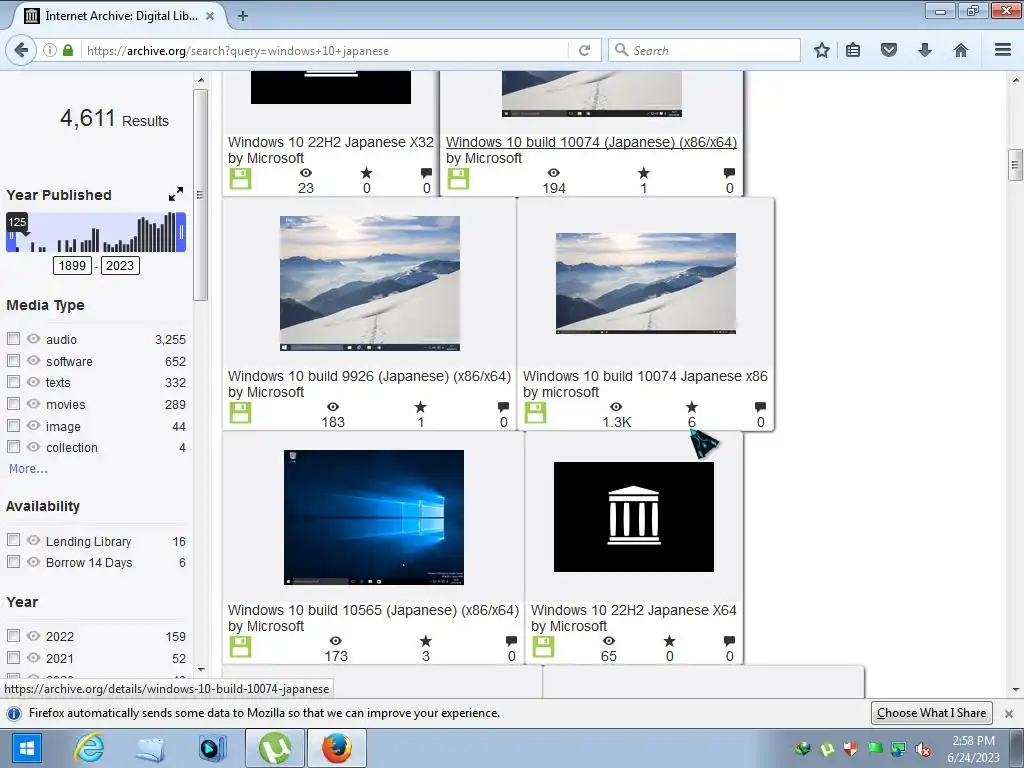Open uTorrent from the taskbar
The height and width of the screenshot is (768, 1024).
tap(275, 748)
